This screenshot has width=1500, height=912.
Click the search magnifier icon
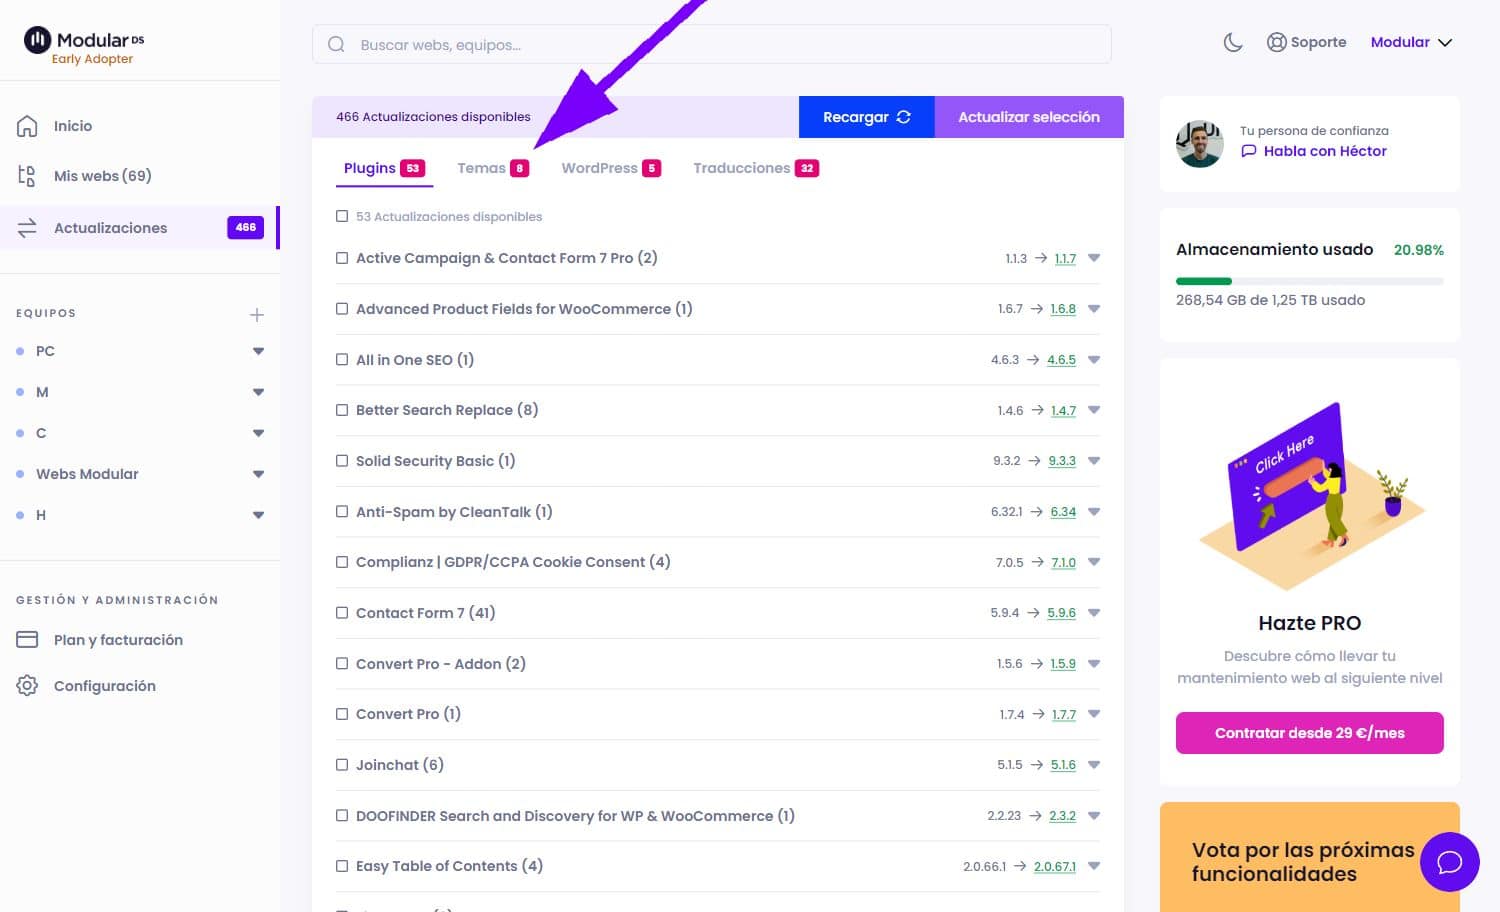pos(336,44)
